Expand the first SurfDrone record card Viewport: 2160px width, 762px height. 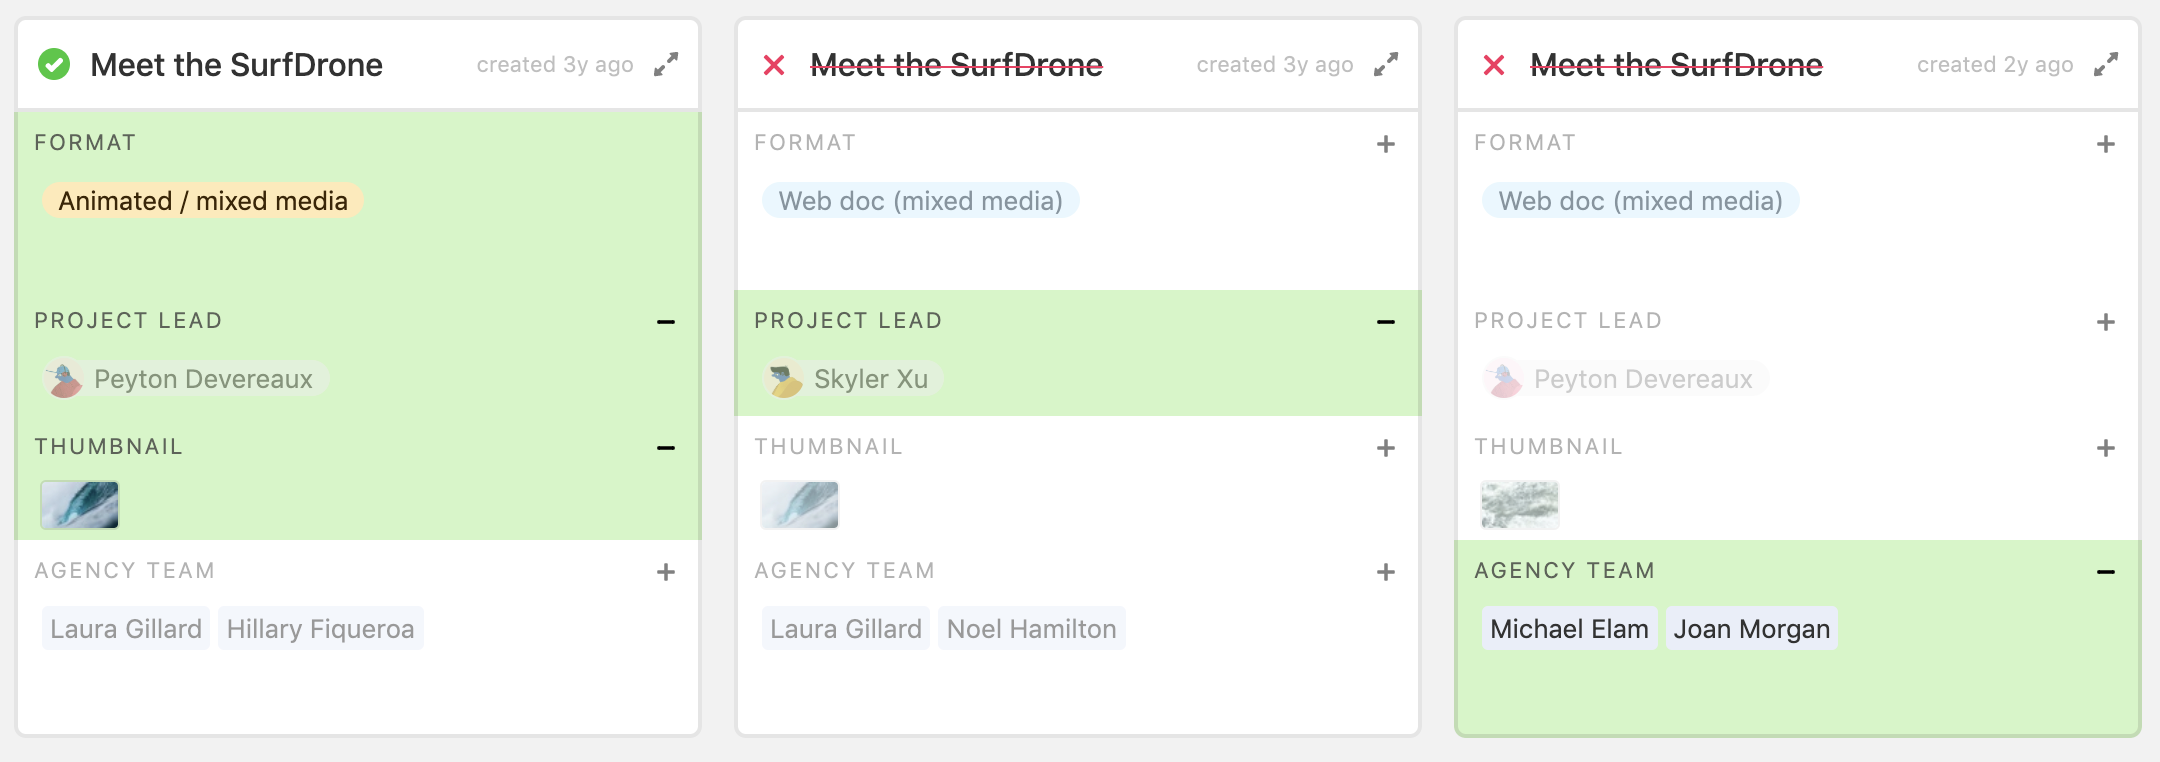(666, 65)
